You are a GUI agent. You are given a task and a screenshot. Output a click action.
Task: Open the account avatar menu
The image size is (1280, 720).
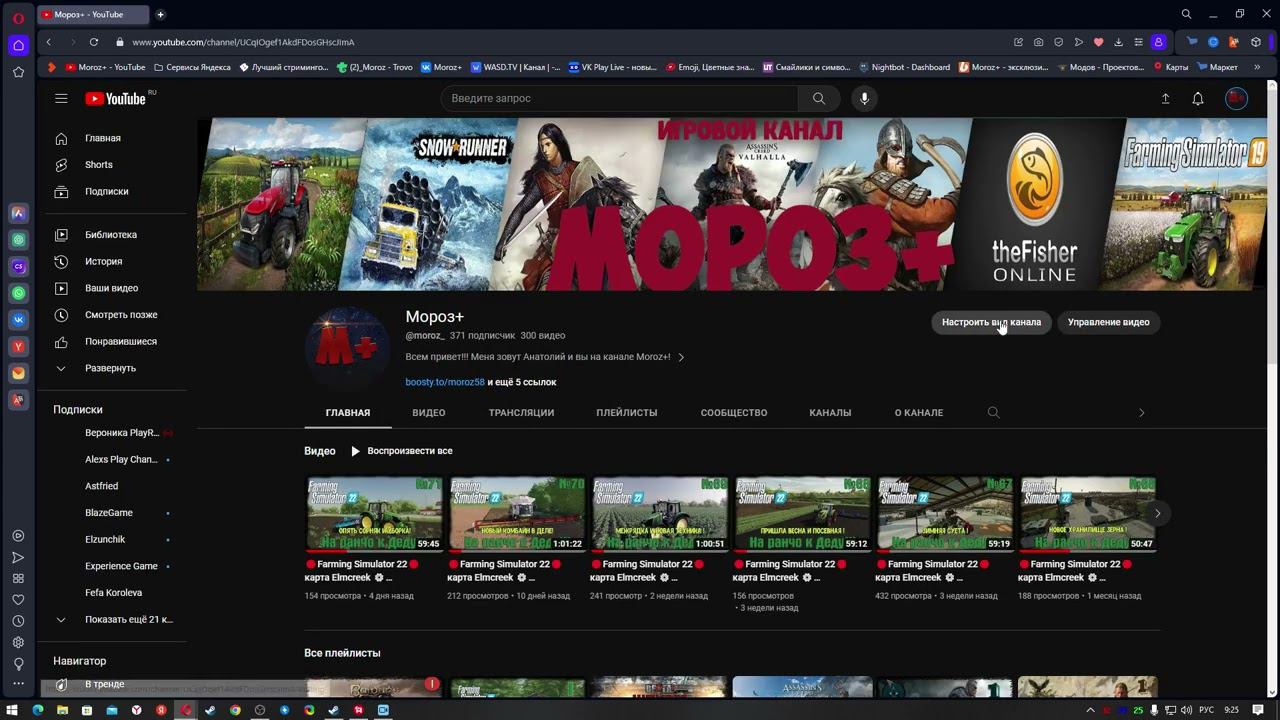point(1237,98)
